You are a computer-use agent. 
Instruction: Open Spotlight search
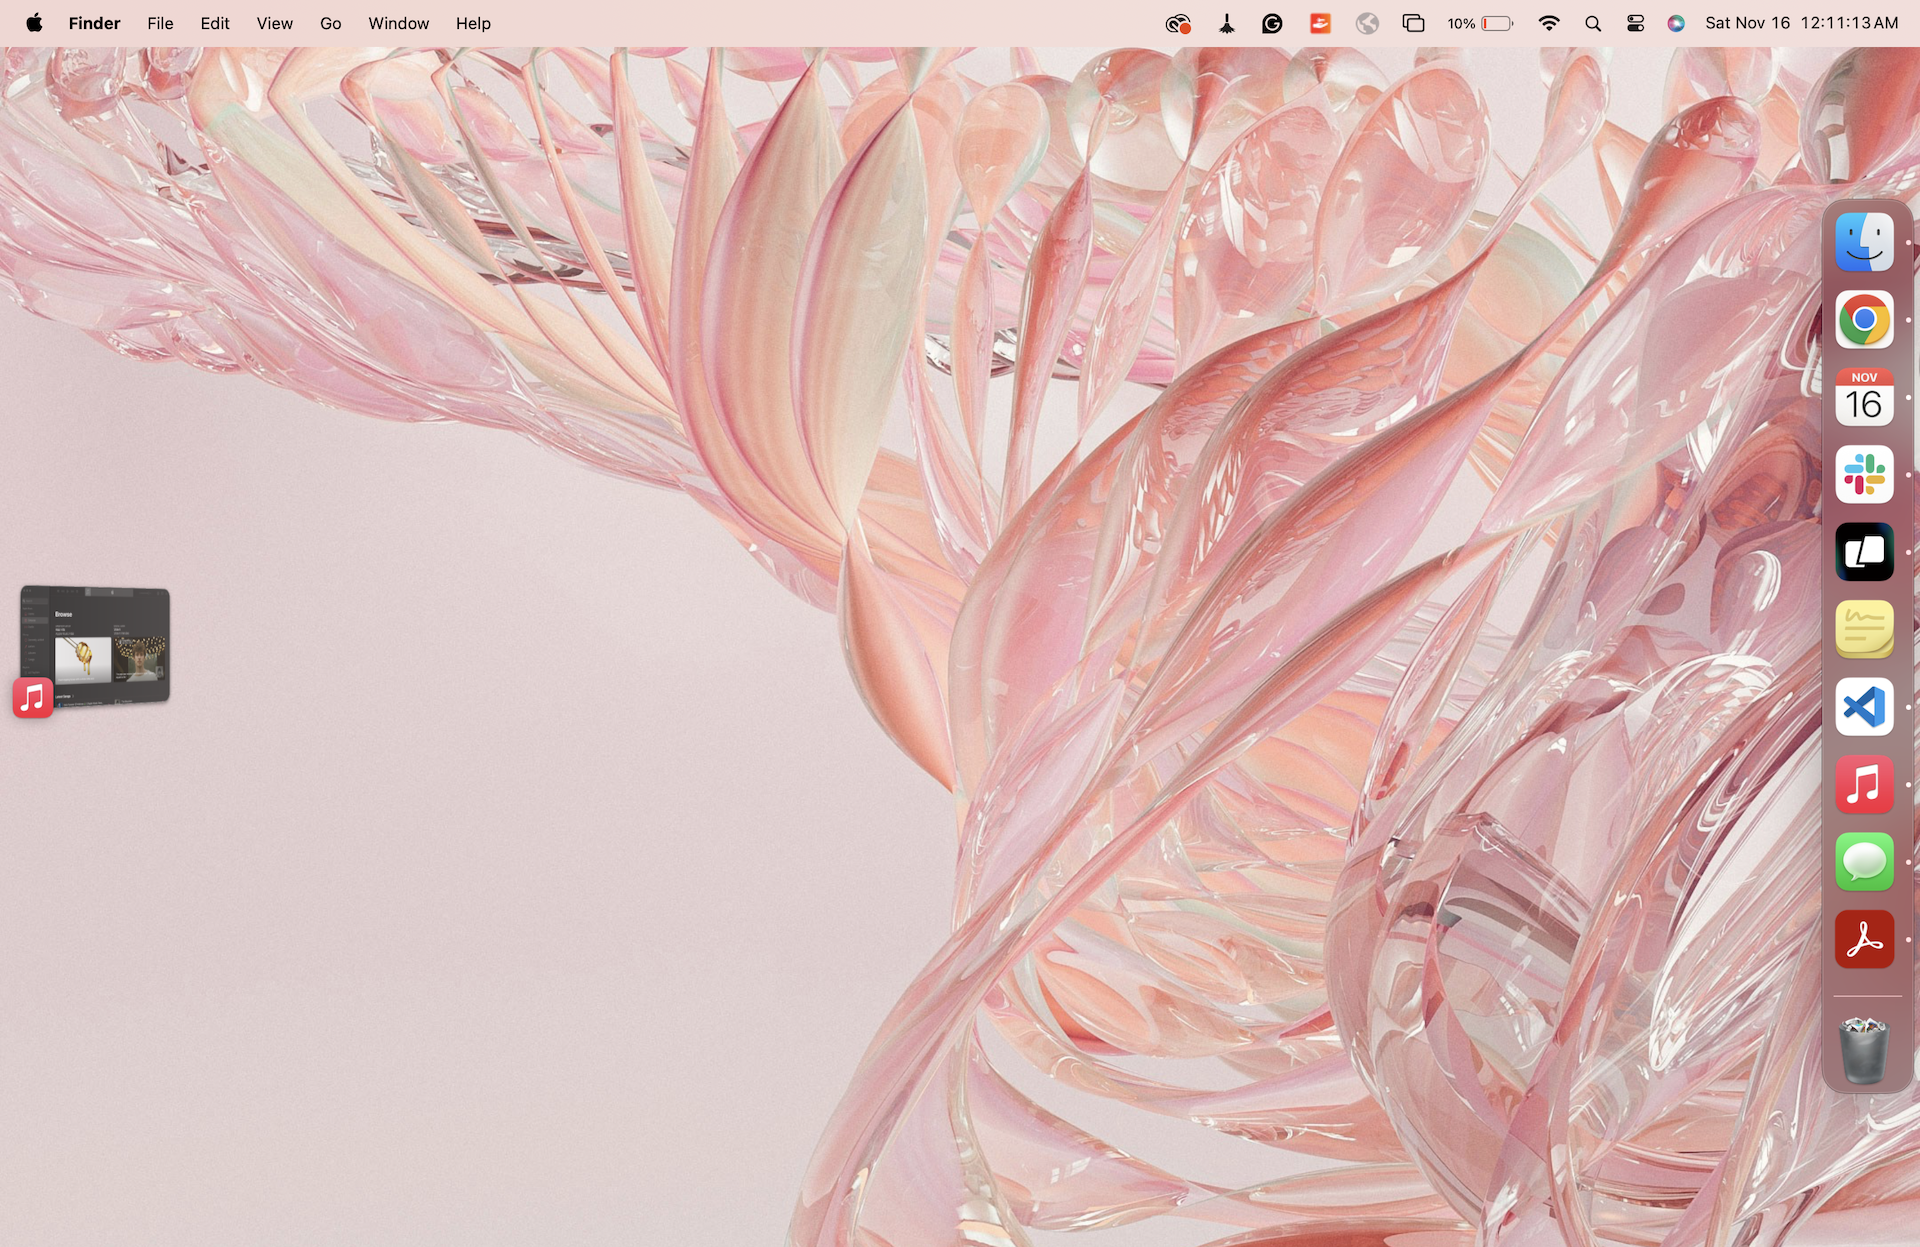tap(1593, 23)
